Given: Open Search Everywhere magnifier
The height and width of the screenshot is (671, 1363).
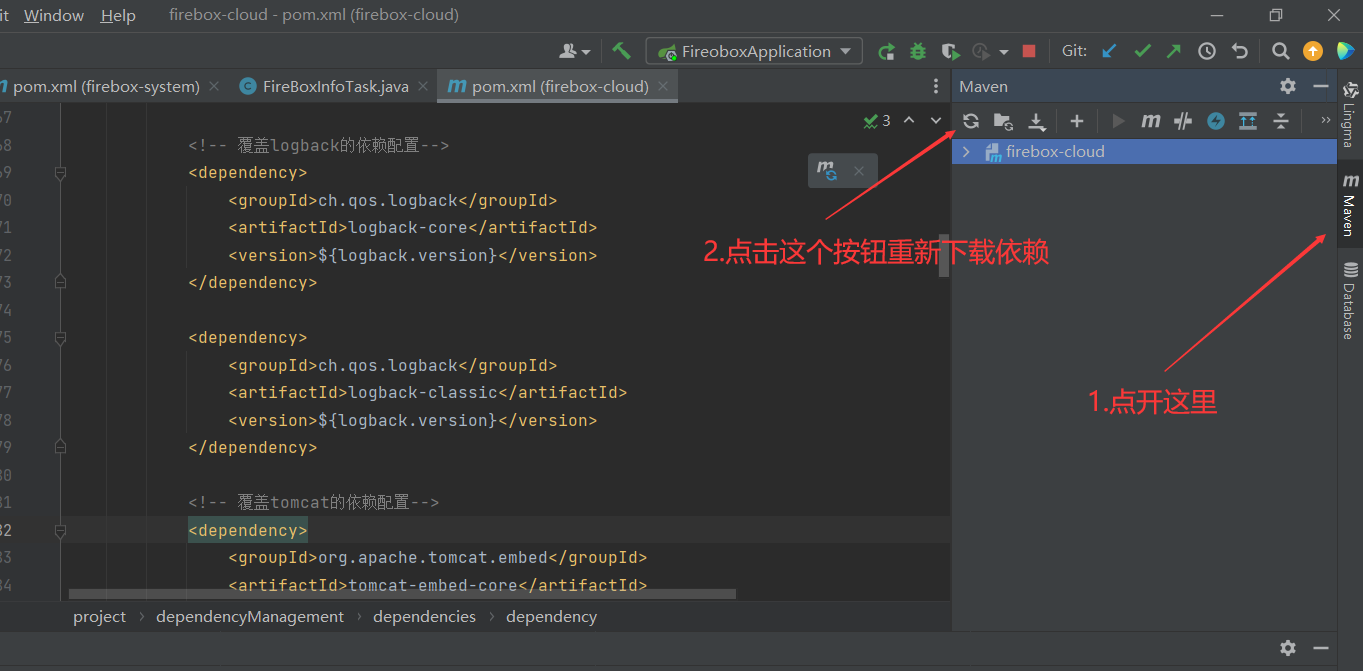Looking at the screenshot, I should tap(1280, 51).
